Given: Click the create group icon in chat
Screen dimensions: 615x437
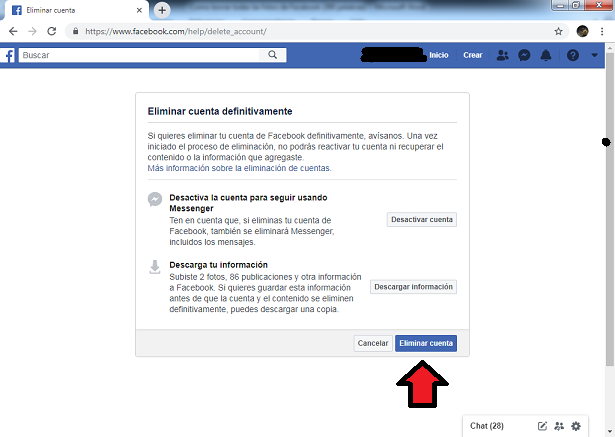Looking at the screenshot, I should (x=559, y=426).
